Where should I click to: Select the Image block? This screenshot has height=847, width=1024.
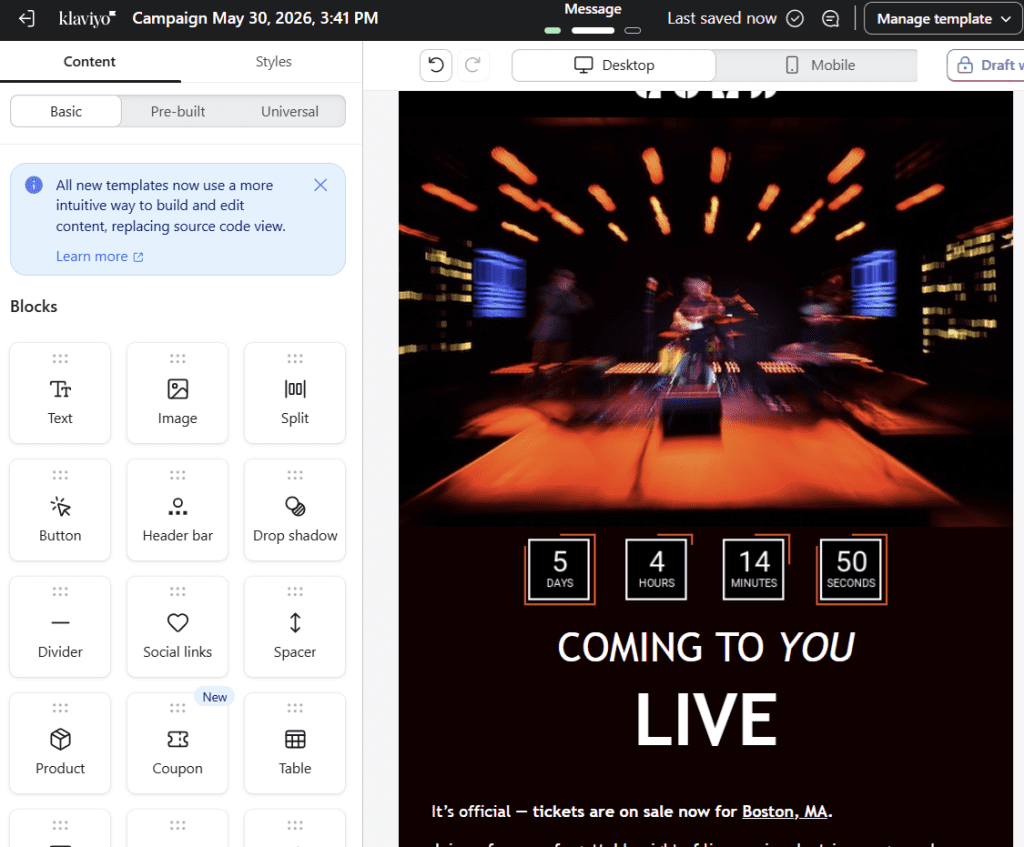(x=178, y=392)
